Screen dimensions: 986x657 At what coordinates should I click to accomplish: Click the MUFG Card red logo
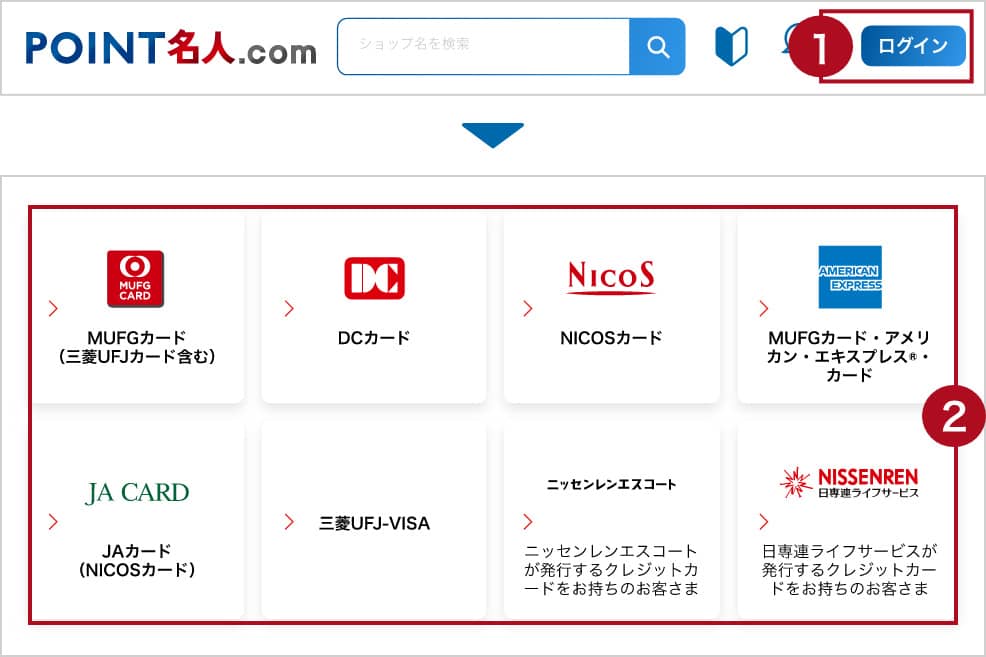click(135, 278)
